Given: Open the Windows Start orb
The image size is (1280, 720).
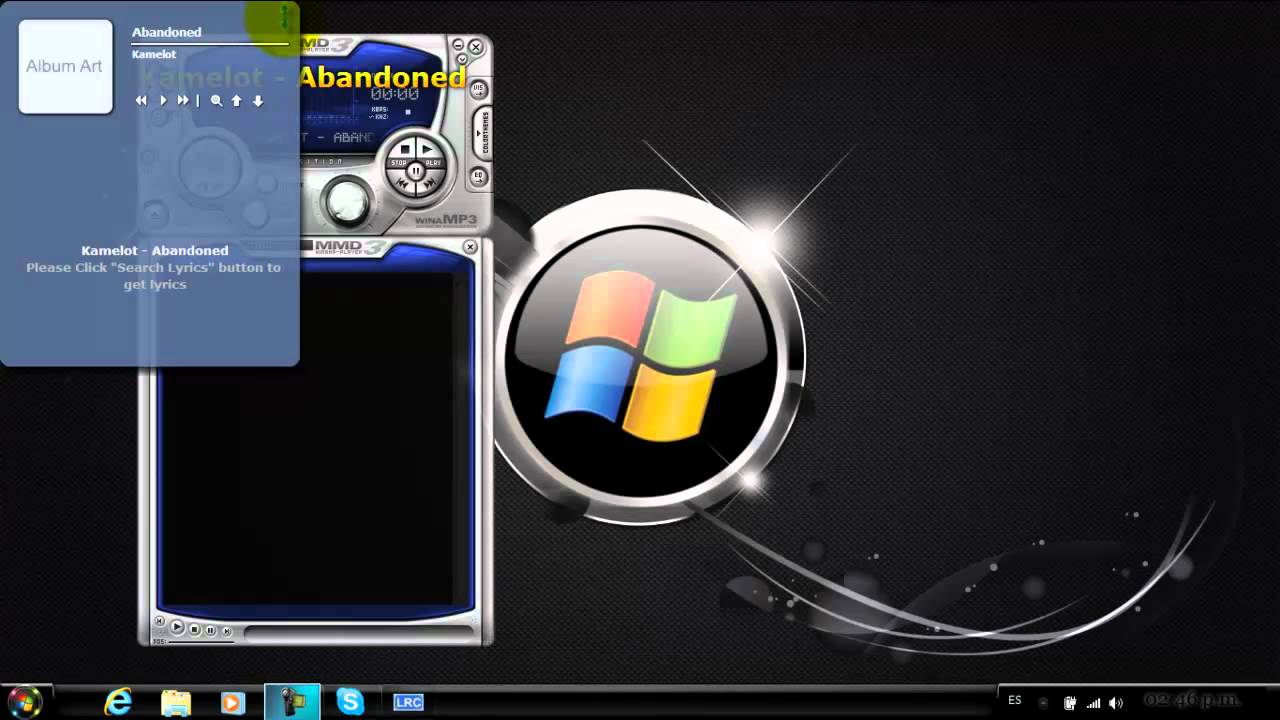Looking at the screenshot, I should (24, 702).
